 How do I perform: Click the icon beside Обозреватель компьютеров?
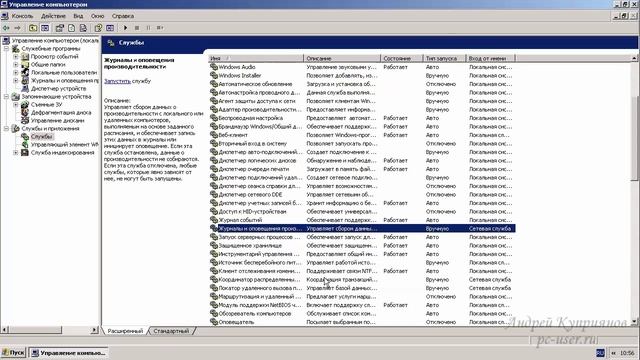pos(213,313)
